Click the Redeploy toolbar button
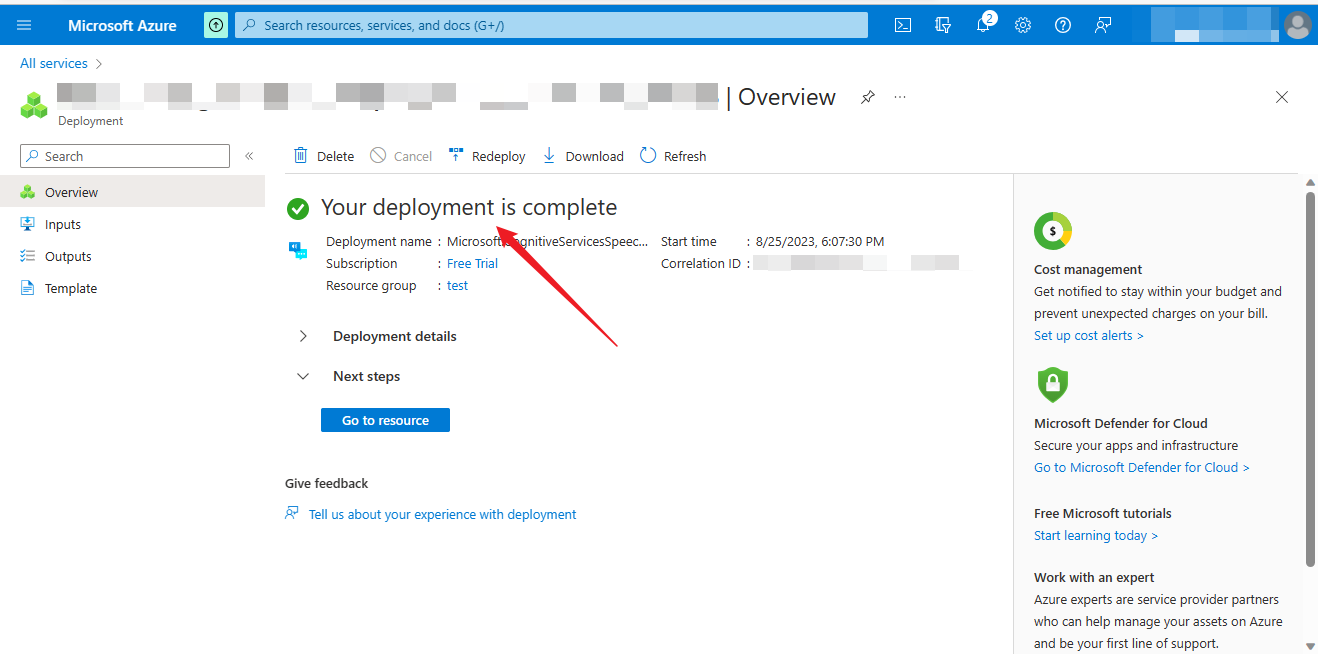Image resolution: width=1318 pixels, height=654 pixels. pos(487,156)
